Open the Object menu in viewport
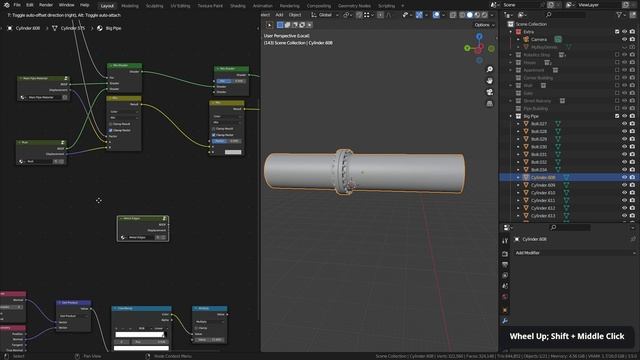The height and width of the screenshot is (360, 640). [295, 15]
